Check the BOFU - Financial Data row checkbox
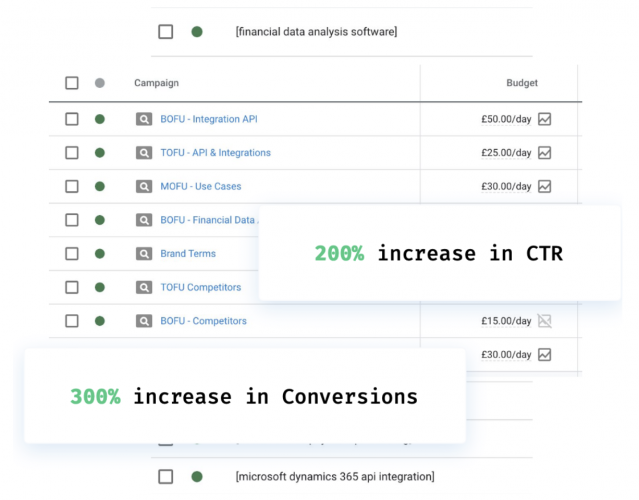Image resolution: width=639 pixels, height=500 pixels. 72,220
